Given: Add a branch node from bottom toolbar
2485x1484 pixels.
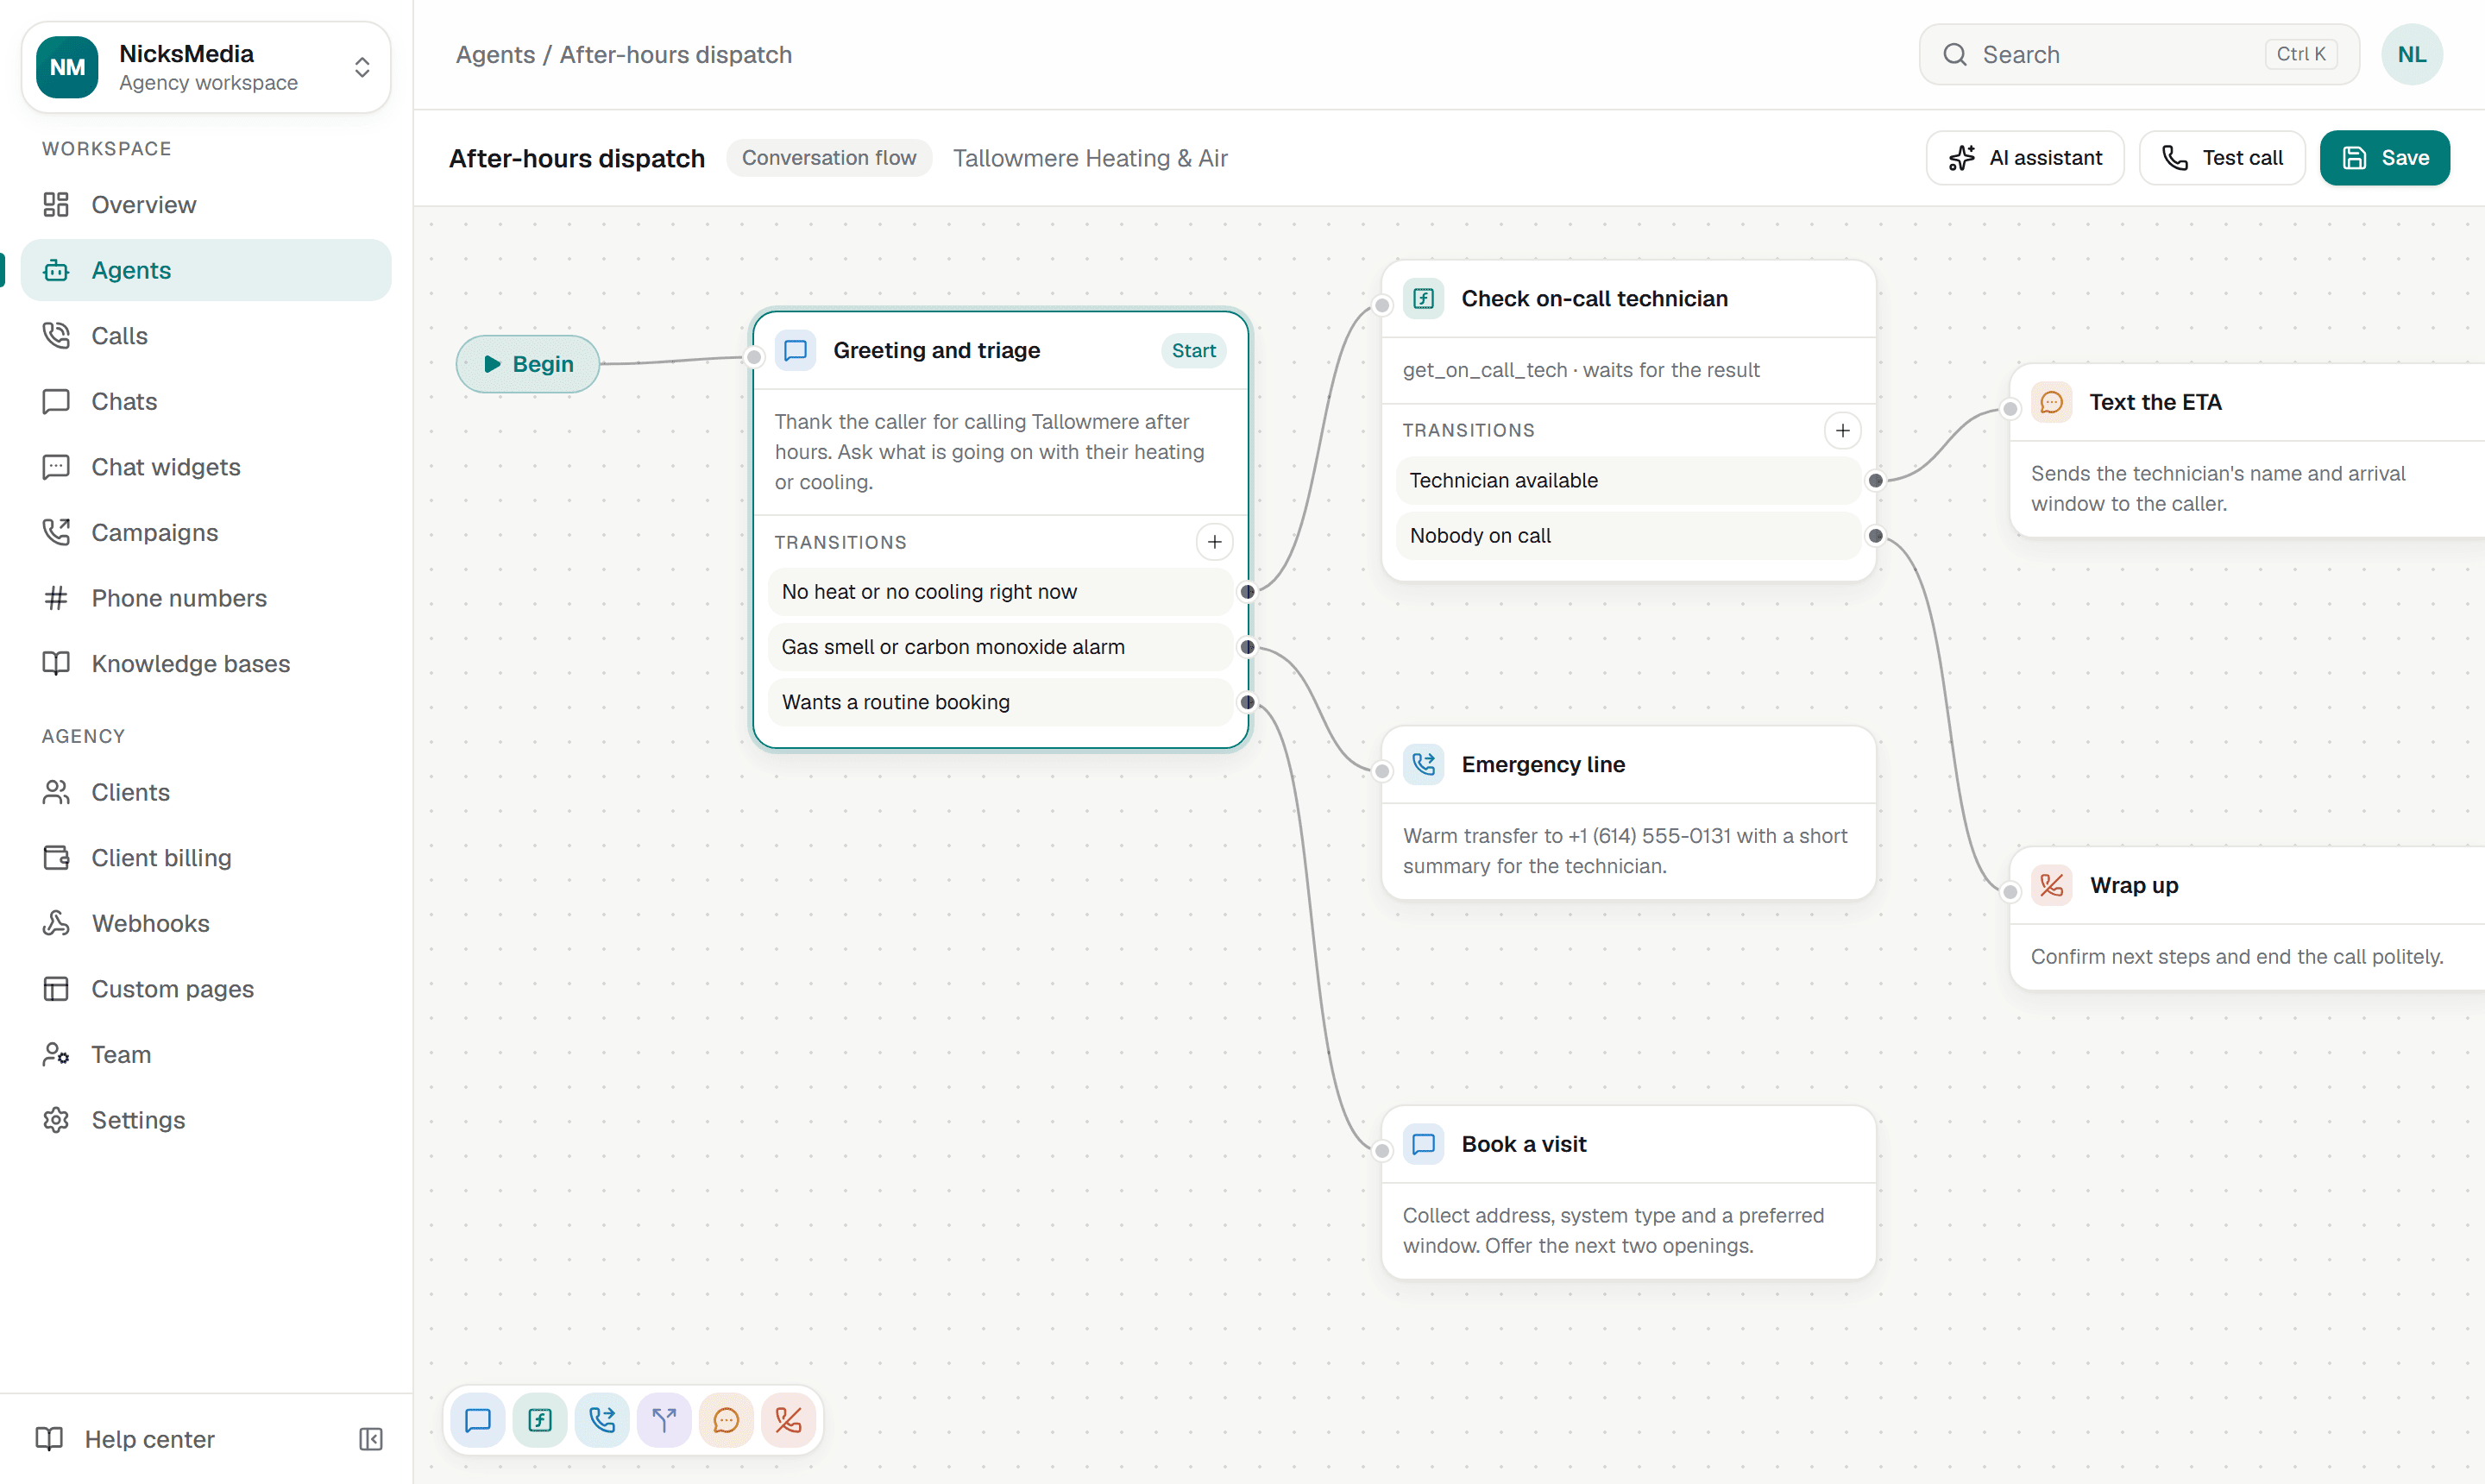Looking at the screenshot, I should click(664, 1419).
